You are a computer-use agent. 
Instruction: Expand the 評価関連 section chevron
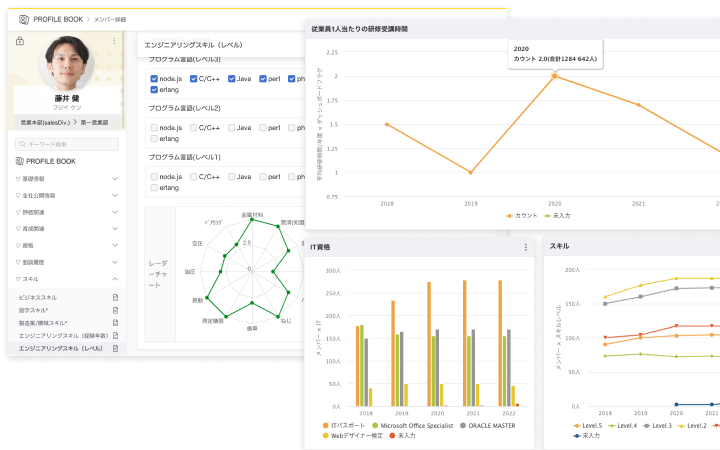[115, 212]
